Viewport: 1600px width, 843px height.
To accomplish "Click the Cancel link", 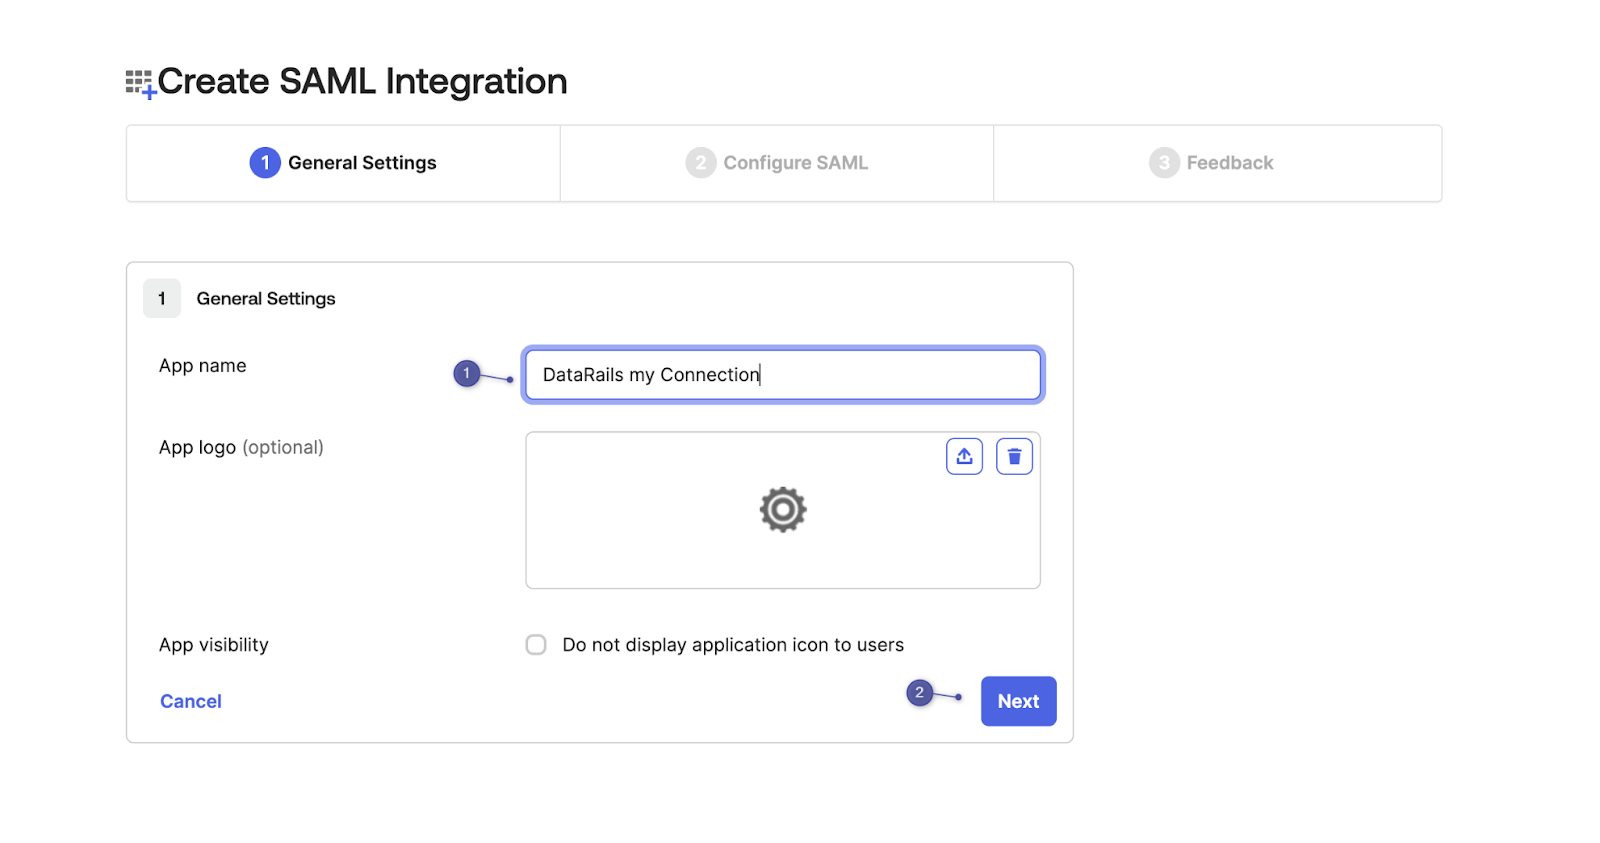I will pyautogui.click(x=191, y=701).
